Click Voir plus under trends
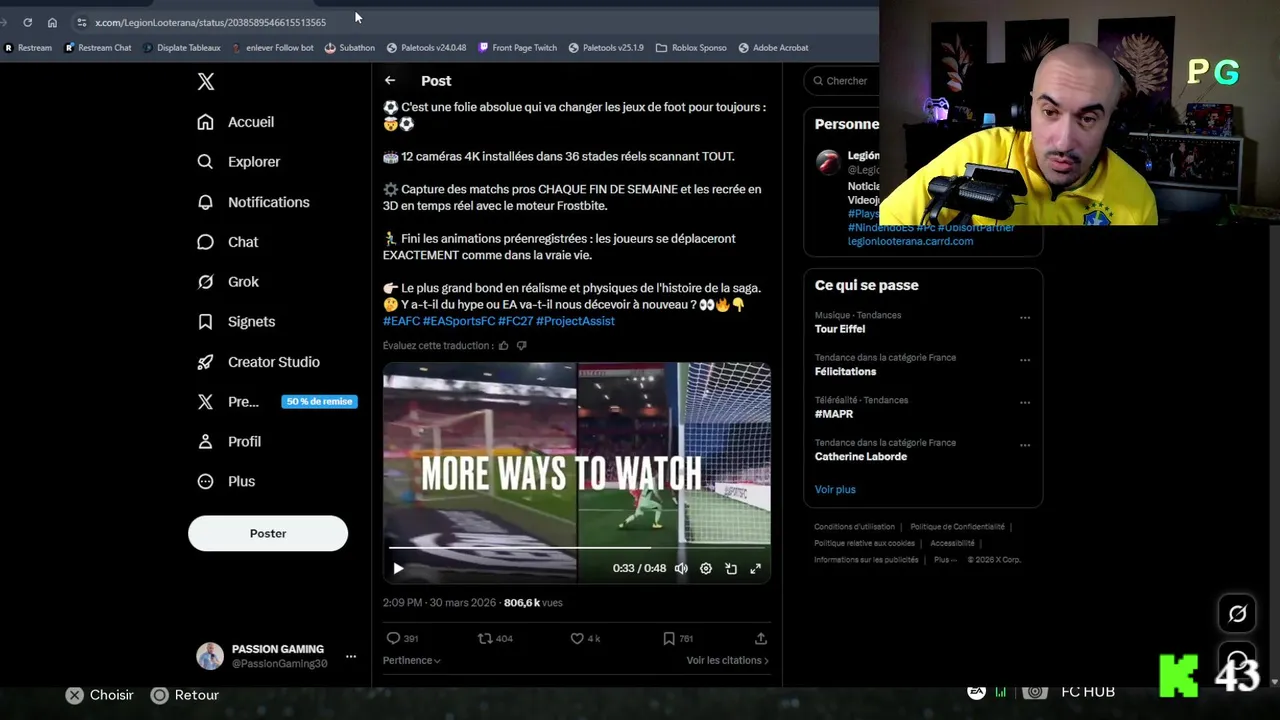Image resolution: width=1280 pixels, height=720 pixels. pyautogui.click(x=835, y=489)
